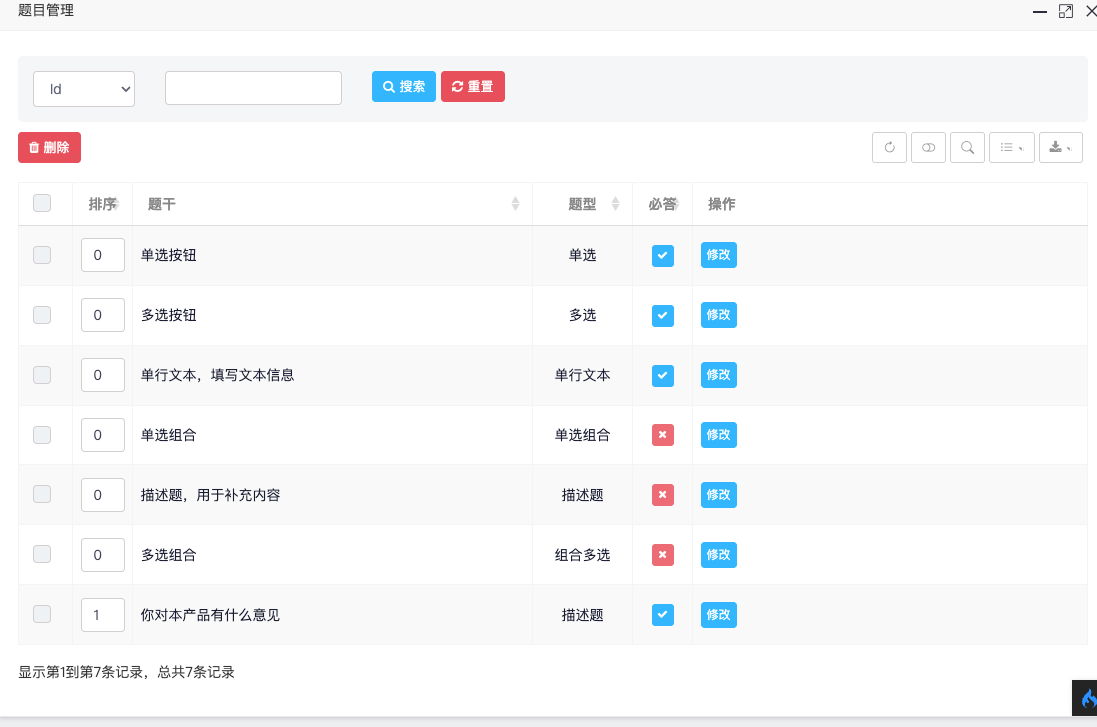Viewport: 1097px width, 727px height.
Task: Sort table by 题型 column header
Action: point(582,204)
